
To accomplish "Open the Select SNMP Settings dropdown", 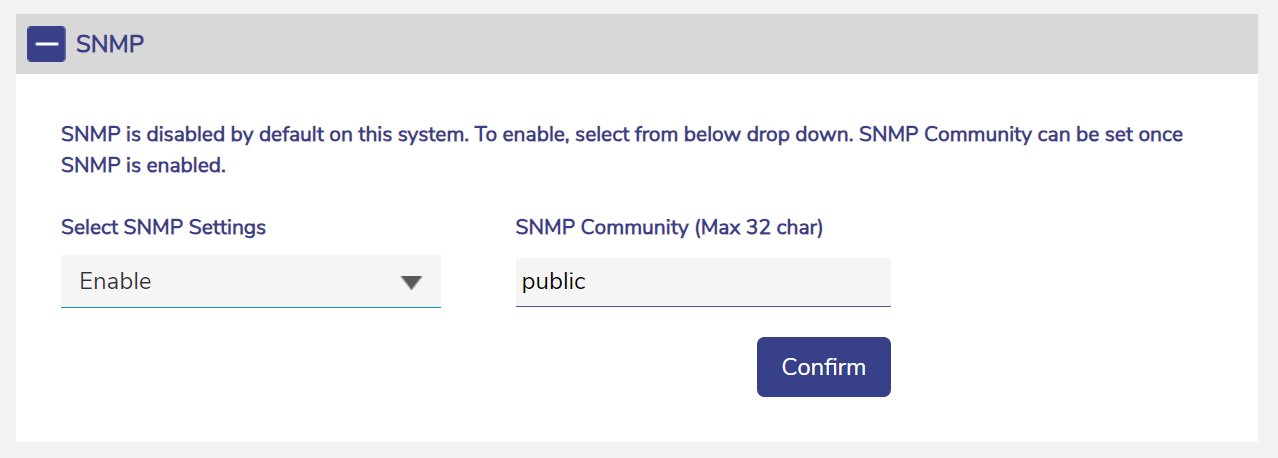I will coord(250,282).
